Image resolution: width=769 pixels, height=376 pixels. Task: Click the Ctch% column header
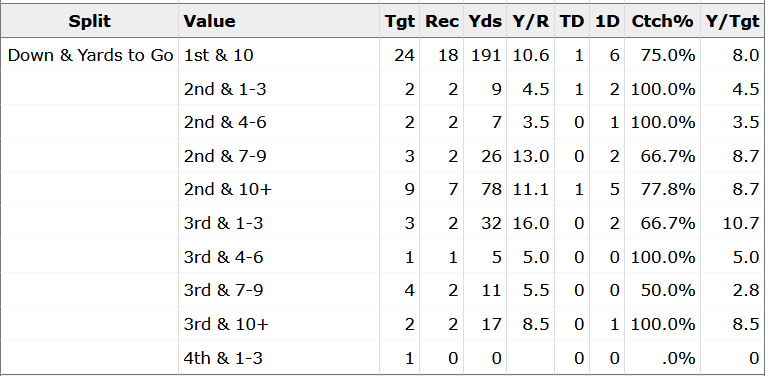pos(662,21)
